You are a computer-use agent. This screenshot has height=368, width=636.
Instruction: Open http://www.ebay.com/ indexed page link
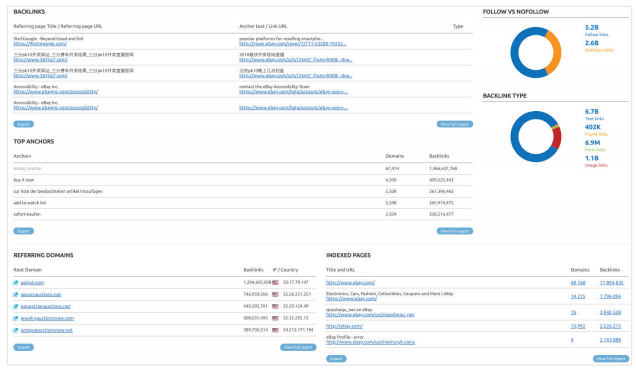pyautogui.click(x=350, y=283)
